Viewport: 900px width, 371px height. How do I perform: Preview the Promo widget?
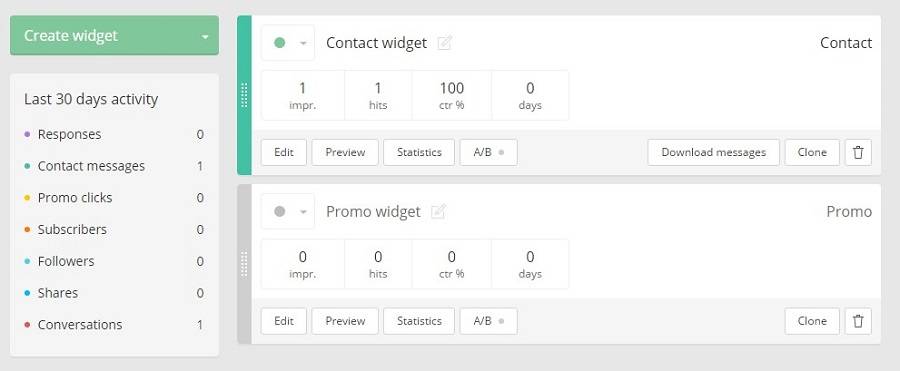(x=345, y=321)
